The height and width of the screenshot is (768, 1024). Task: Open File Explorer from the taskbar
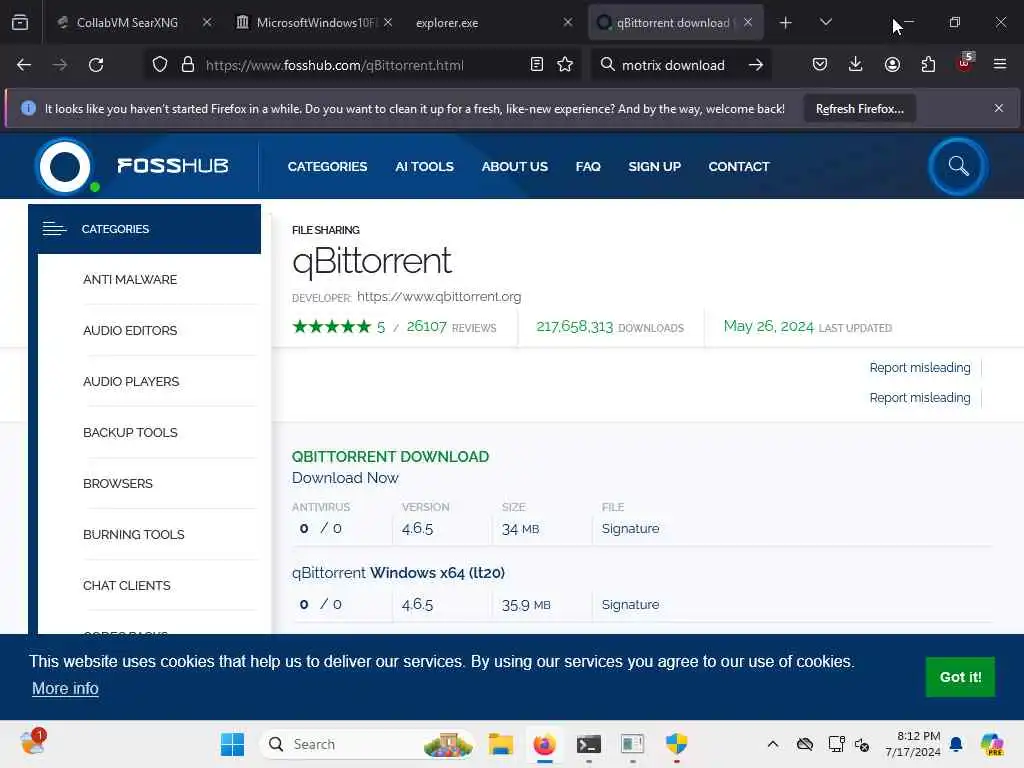501,744
